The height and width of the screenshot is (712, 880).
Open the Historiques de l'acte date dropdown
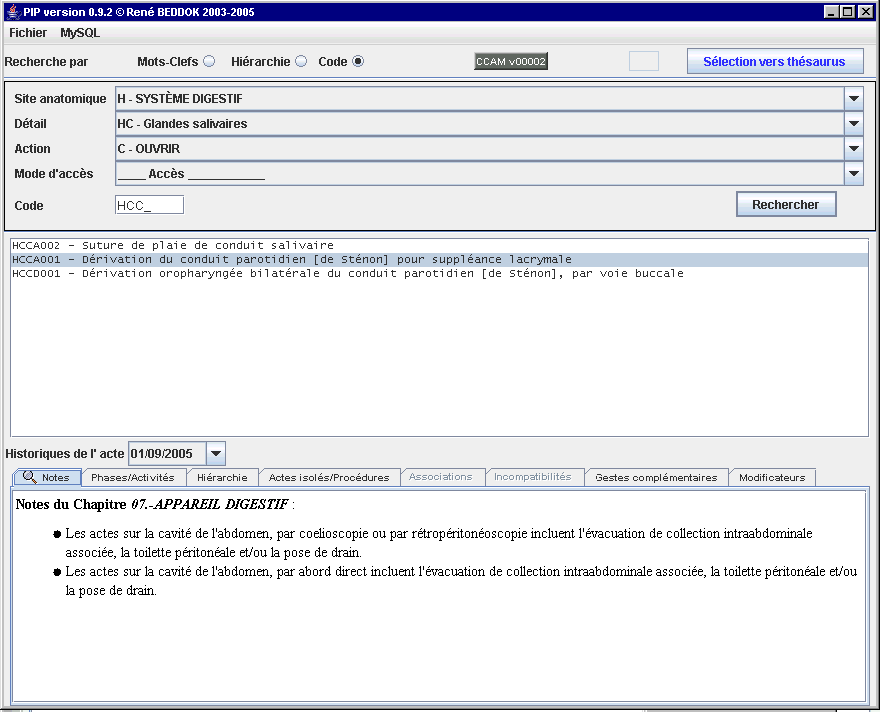pos(216,453)
